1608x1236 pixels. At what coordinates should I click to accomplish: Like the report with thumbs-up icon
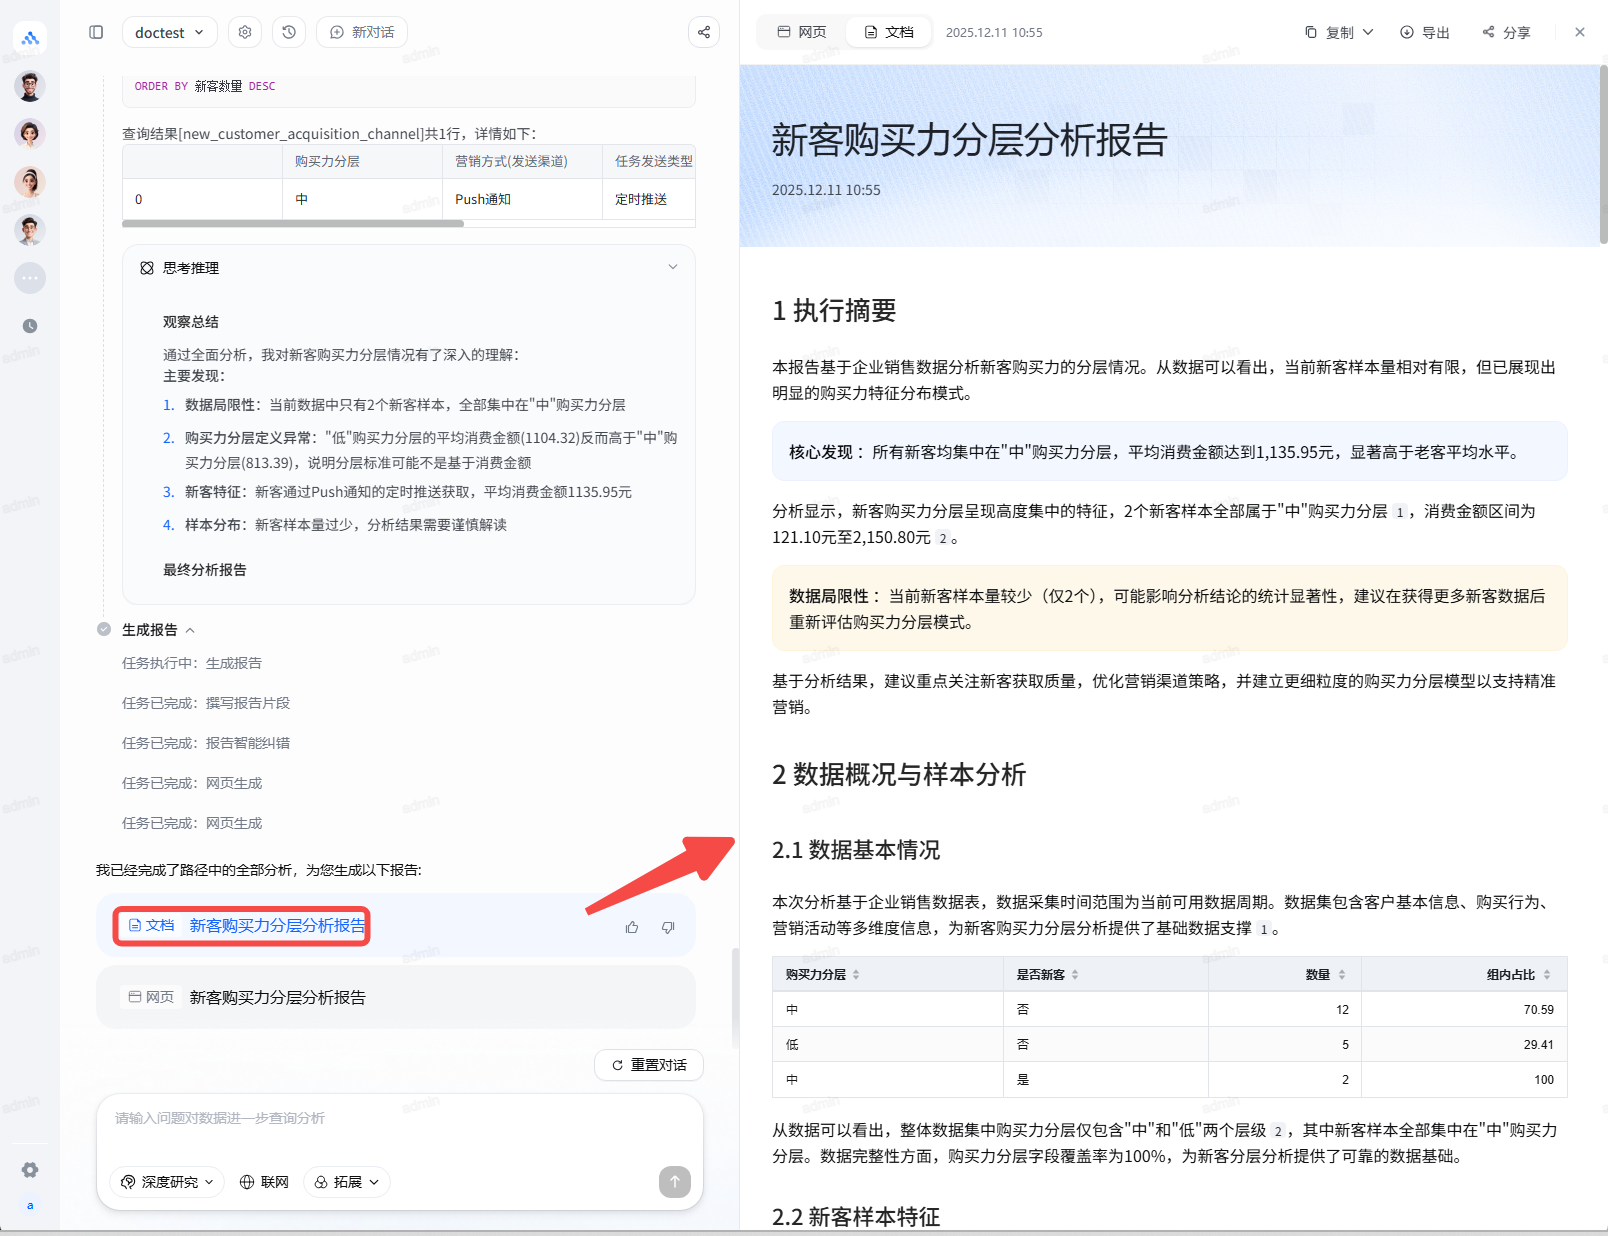pos(632,927)
